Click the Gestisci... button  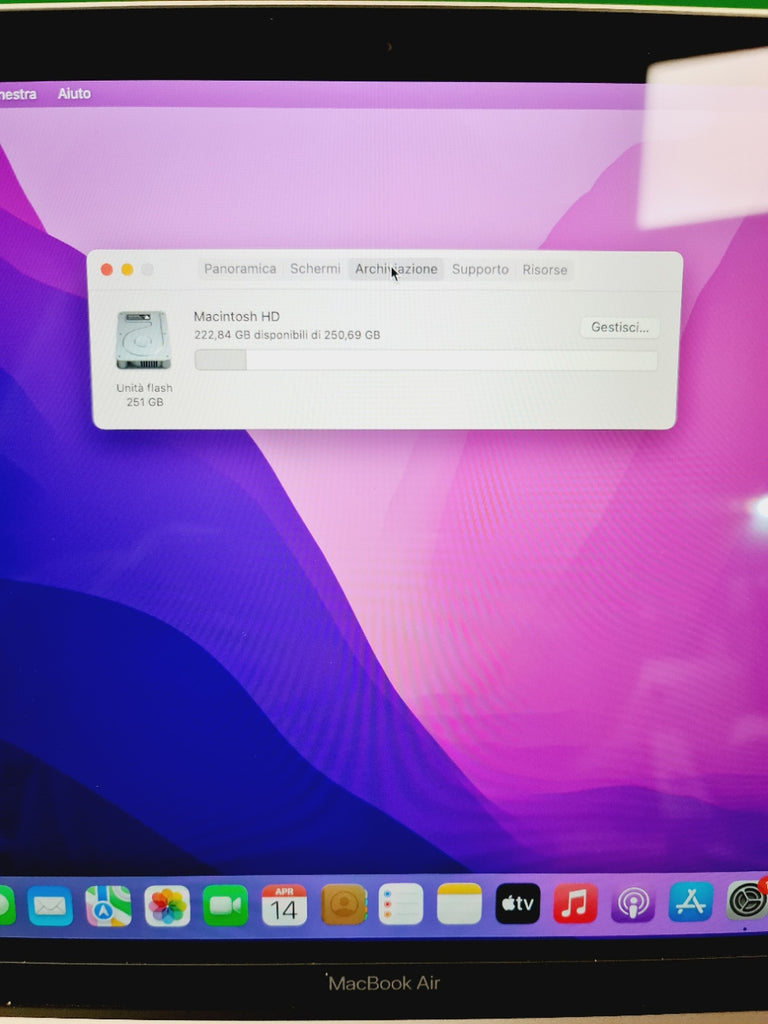point(620,327)
